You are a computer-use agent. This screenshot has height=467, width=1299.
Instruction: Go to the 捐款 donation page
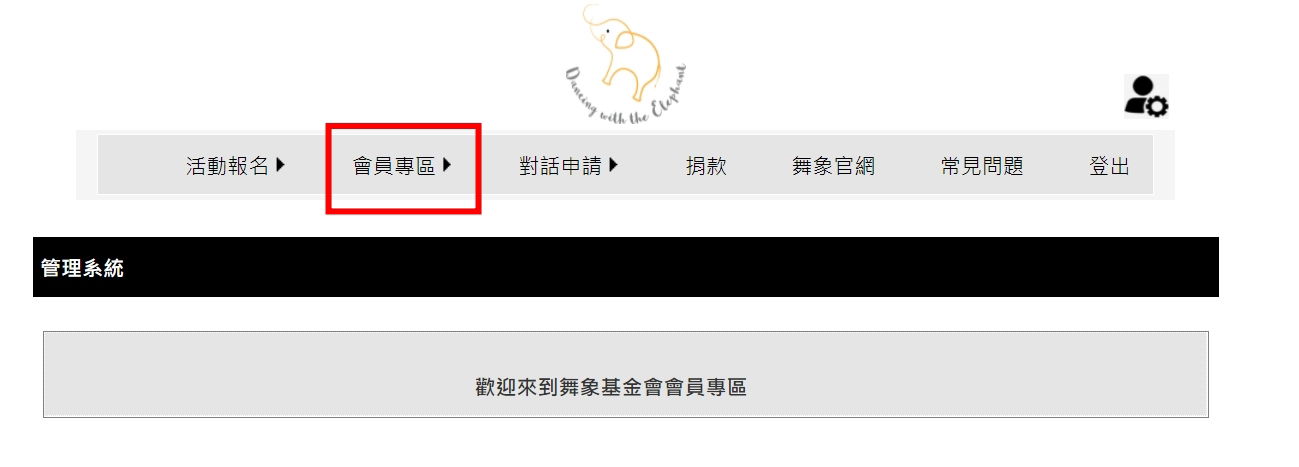point(706,166)
